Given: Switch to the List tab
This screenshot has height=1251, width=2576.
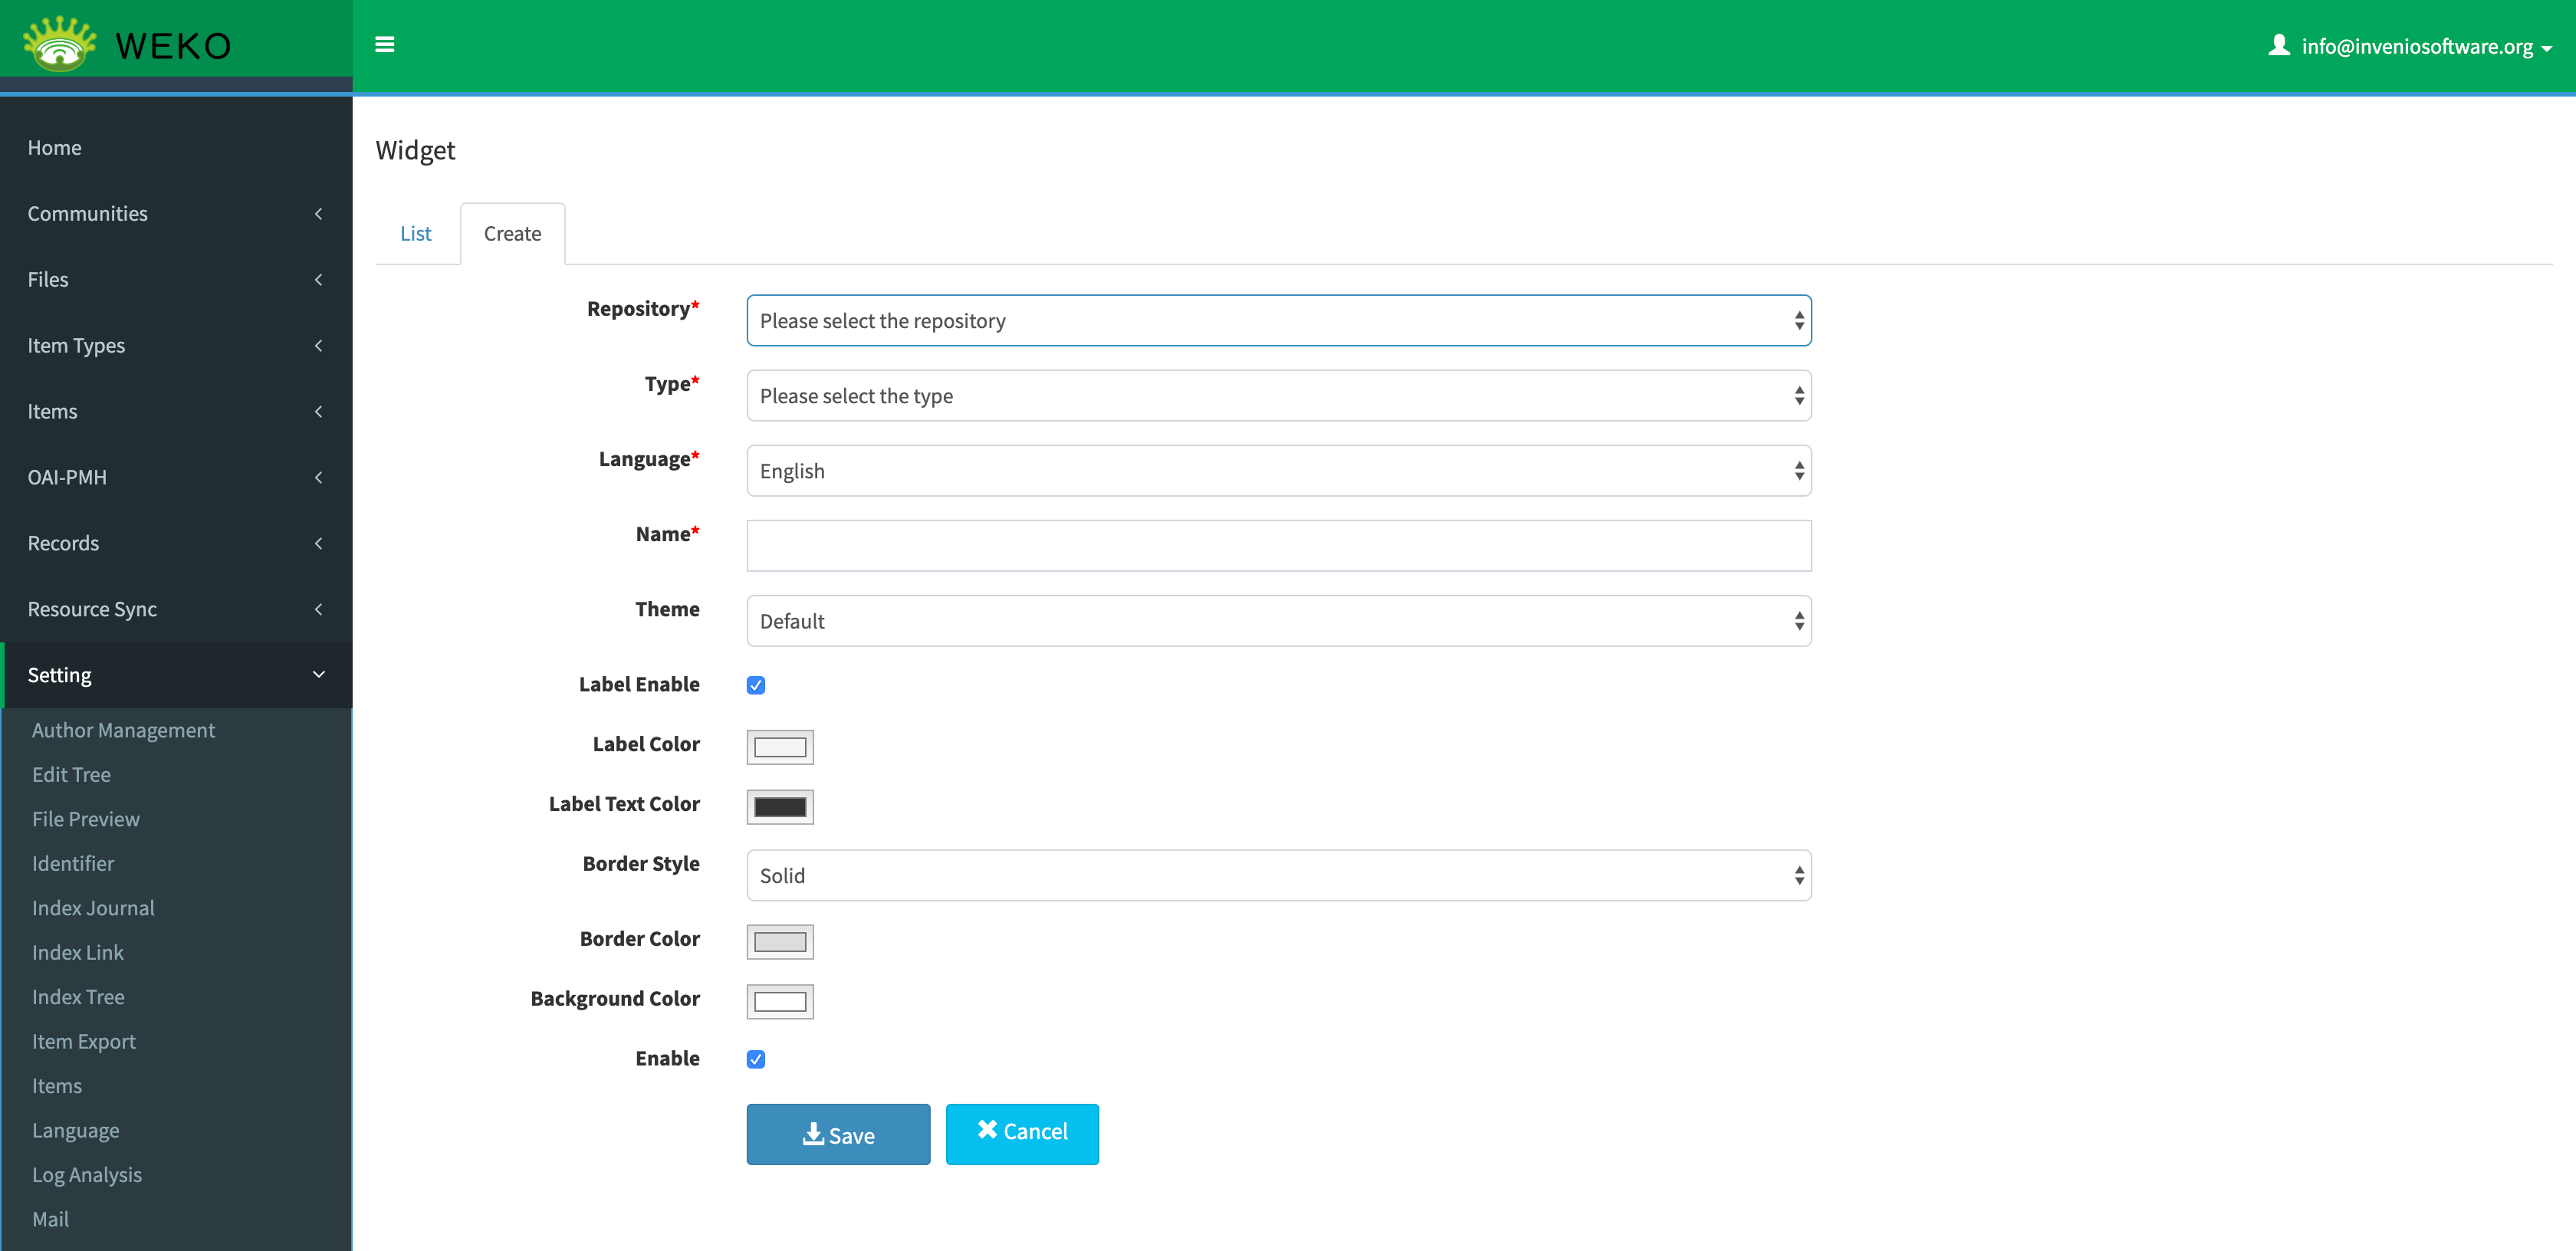Looking at the screenshot, I should click(x=416, y=234).
